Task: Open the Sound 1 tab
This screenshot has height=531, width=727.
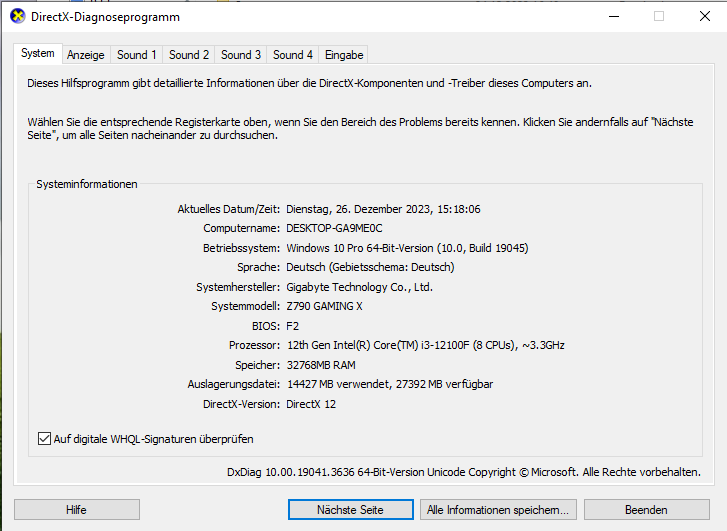Action: [x=136, y=55]
